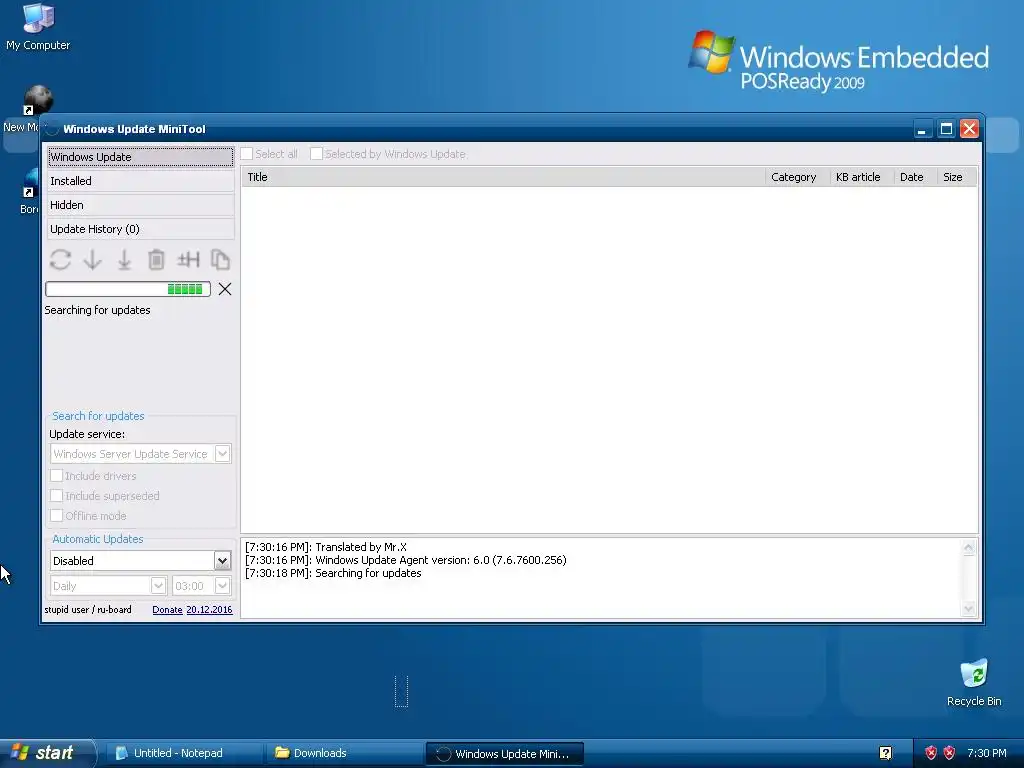
Task: Open the Daily schedule dropdown
Action: 108,586
